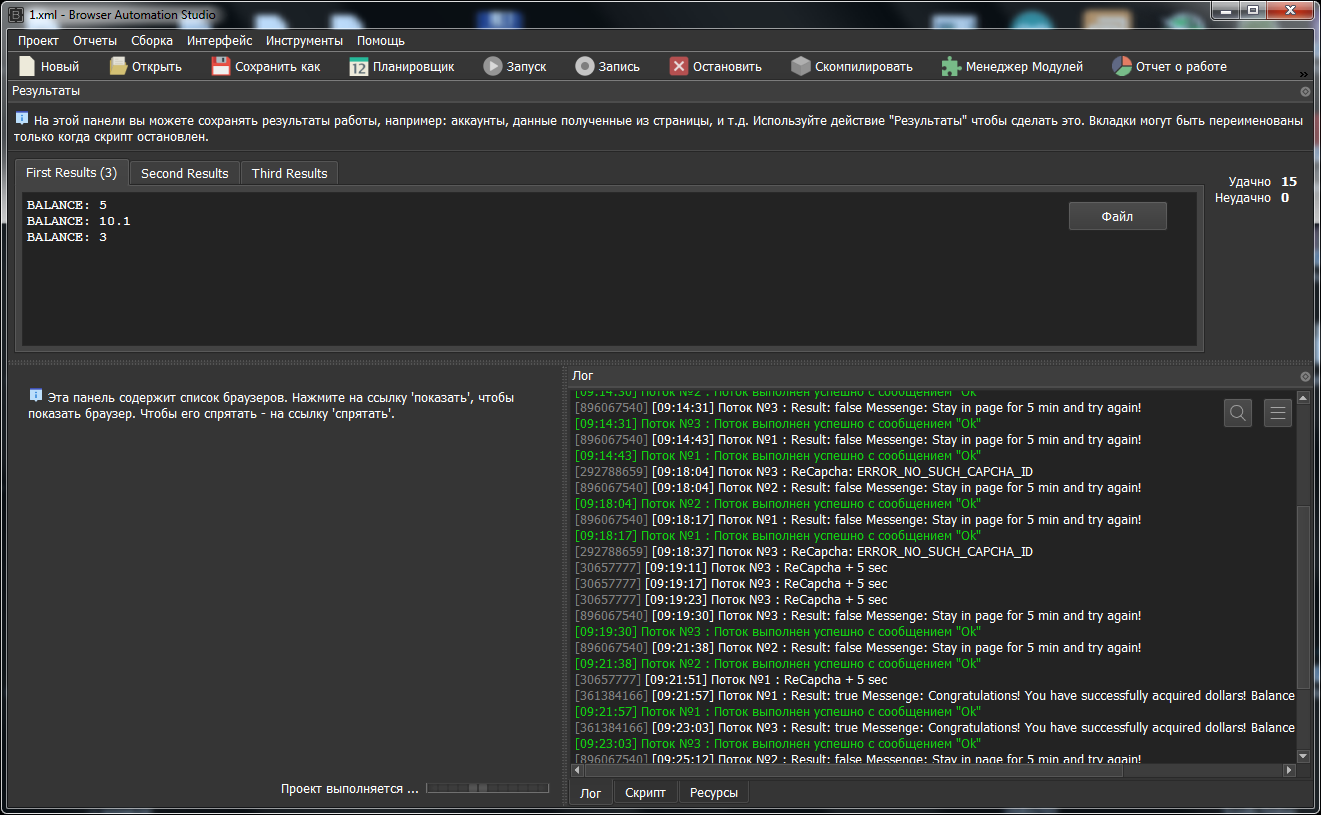Screen dimensions: 1321x815
Task: Start the script with Запуск
Action: [x=514, y=66]
